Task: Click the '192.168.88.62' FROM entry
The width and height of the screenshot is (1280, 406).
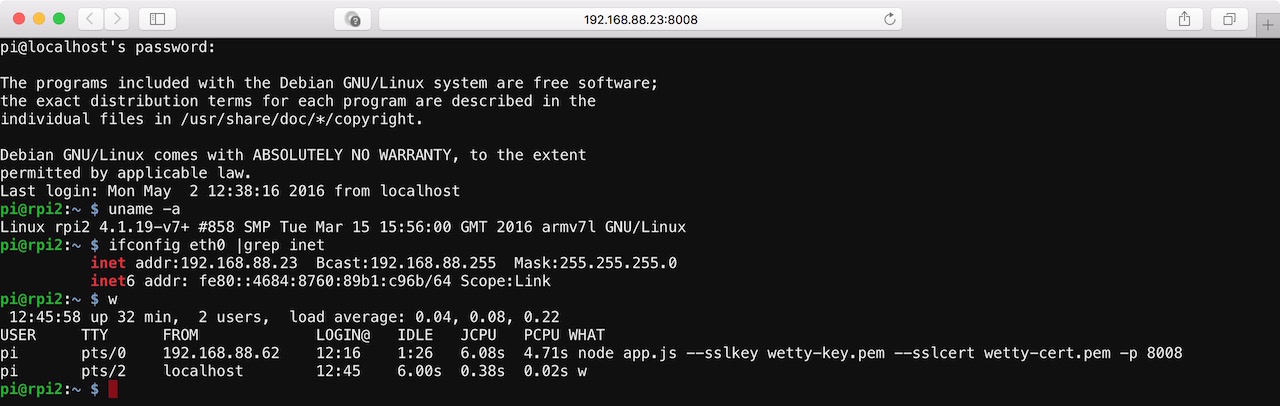Action: pyautogui.click(x=221, y=353)
